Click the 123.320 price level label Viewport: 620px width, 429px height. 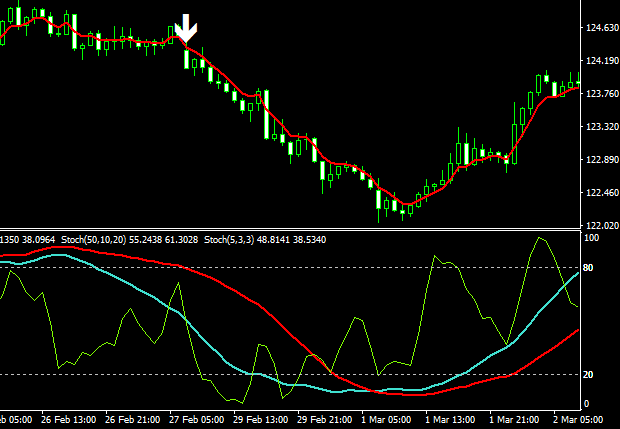600,127
